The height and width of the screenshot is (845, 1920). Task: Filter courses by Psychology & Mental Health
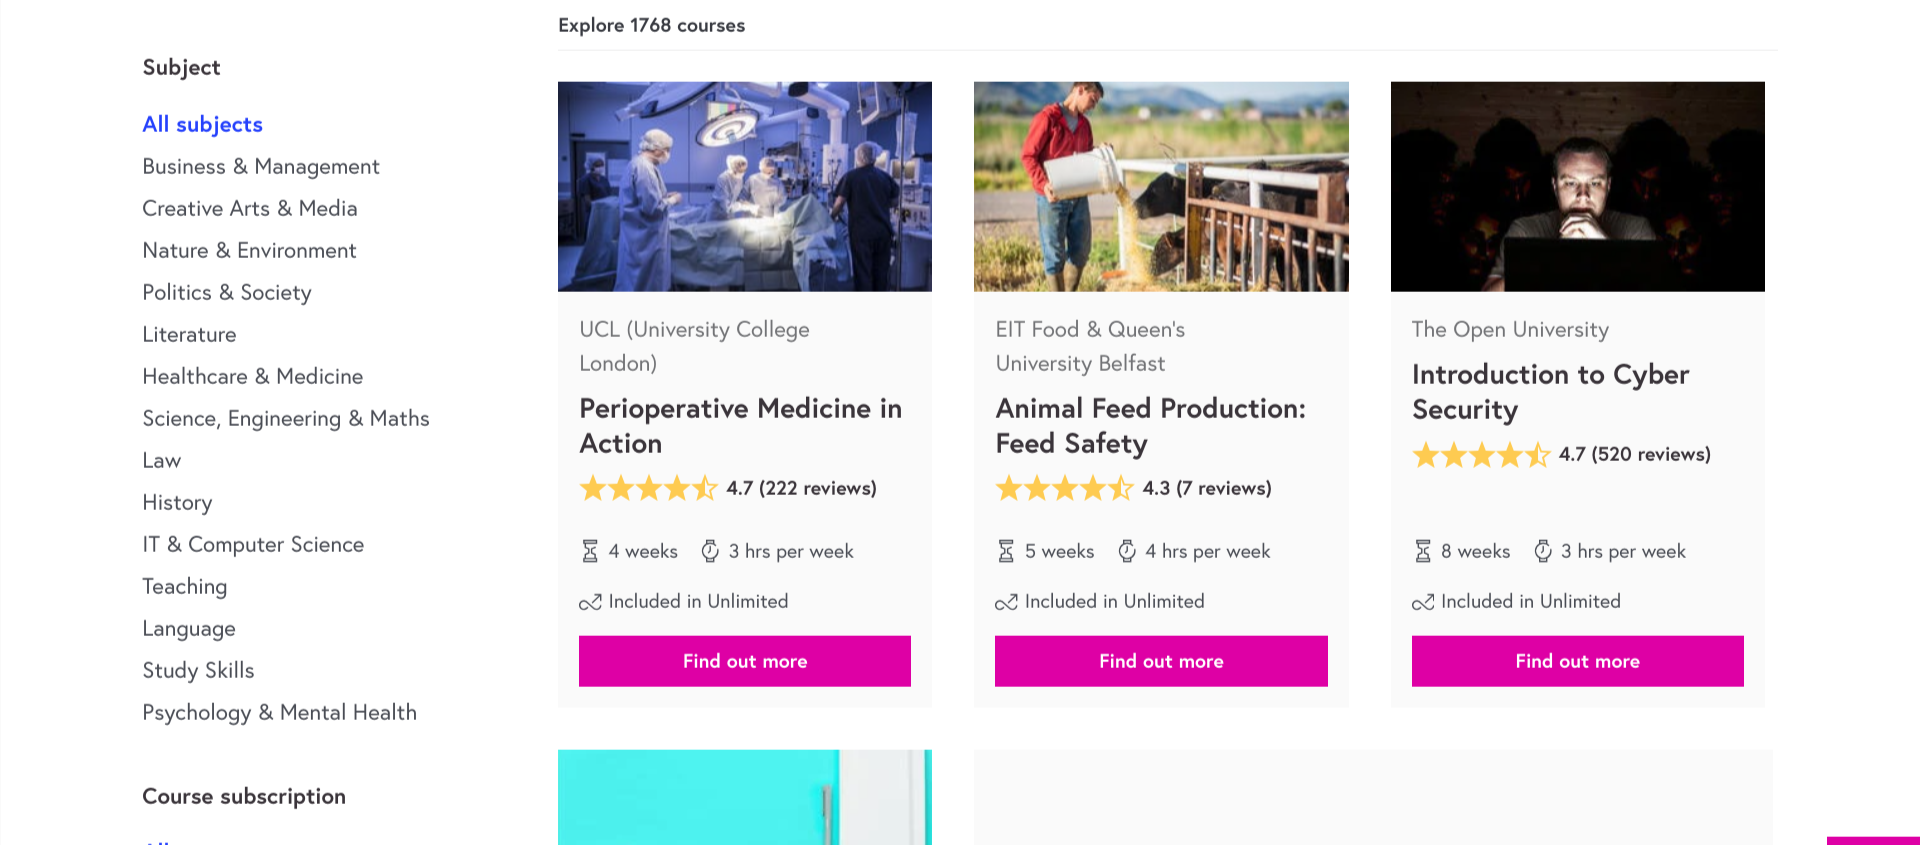tap(279, 713)
